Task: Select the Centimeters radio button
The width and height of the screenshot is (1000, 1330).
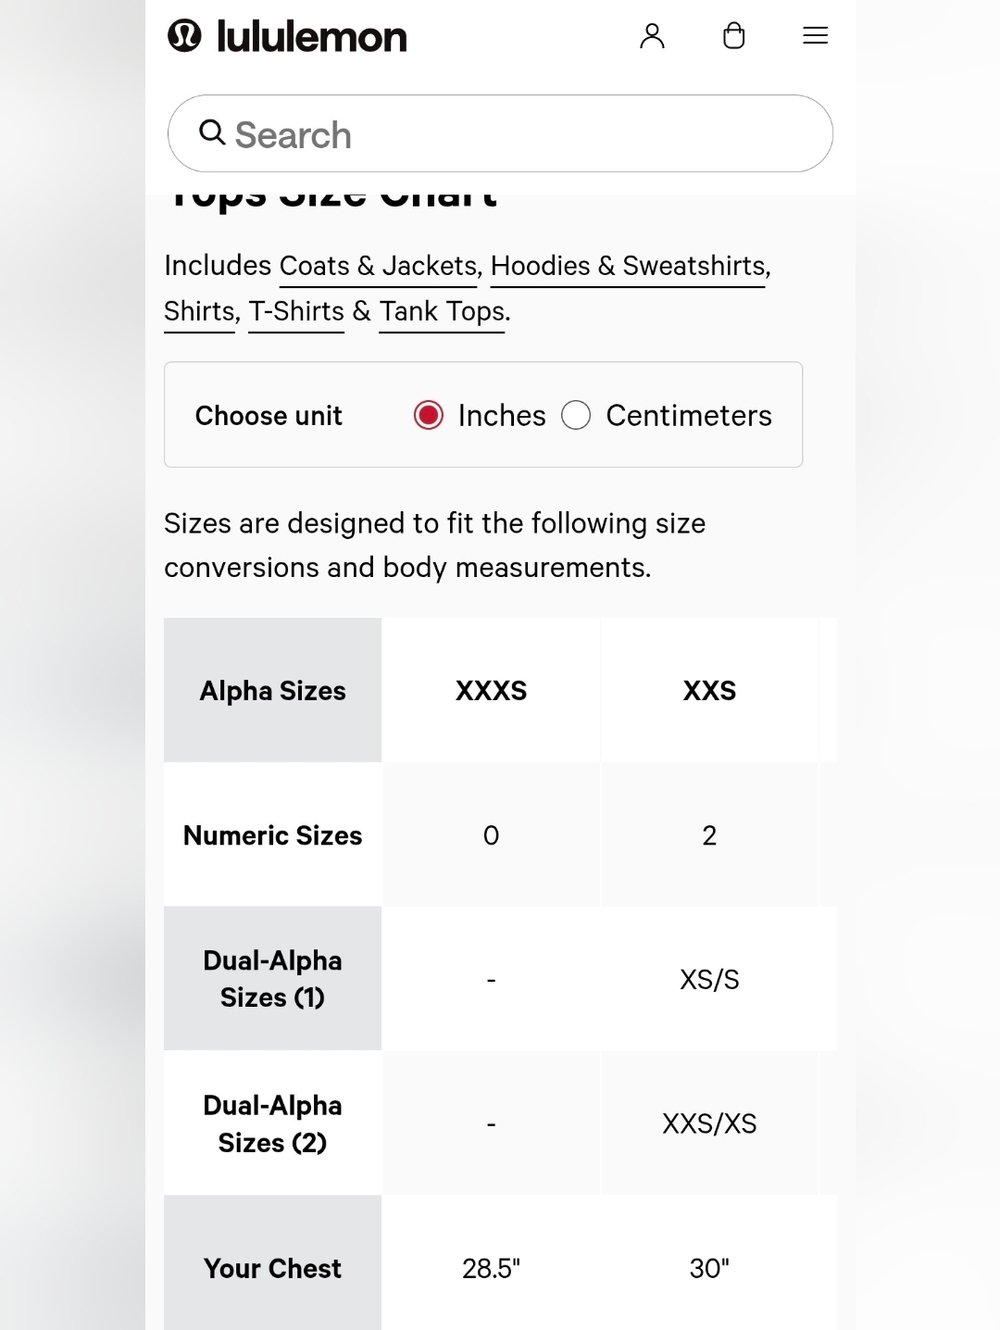Action: [576, 415]
